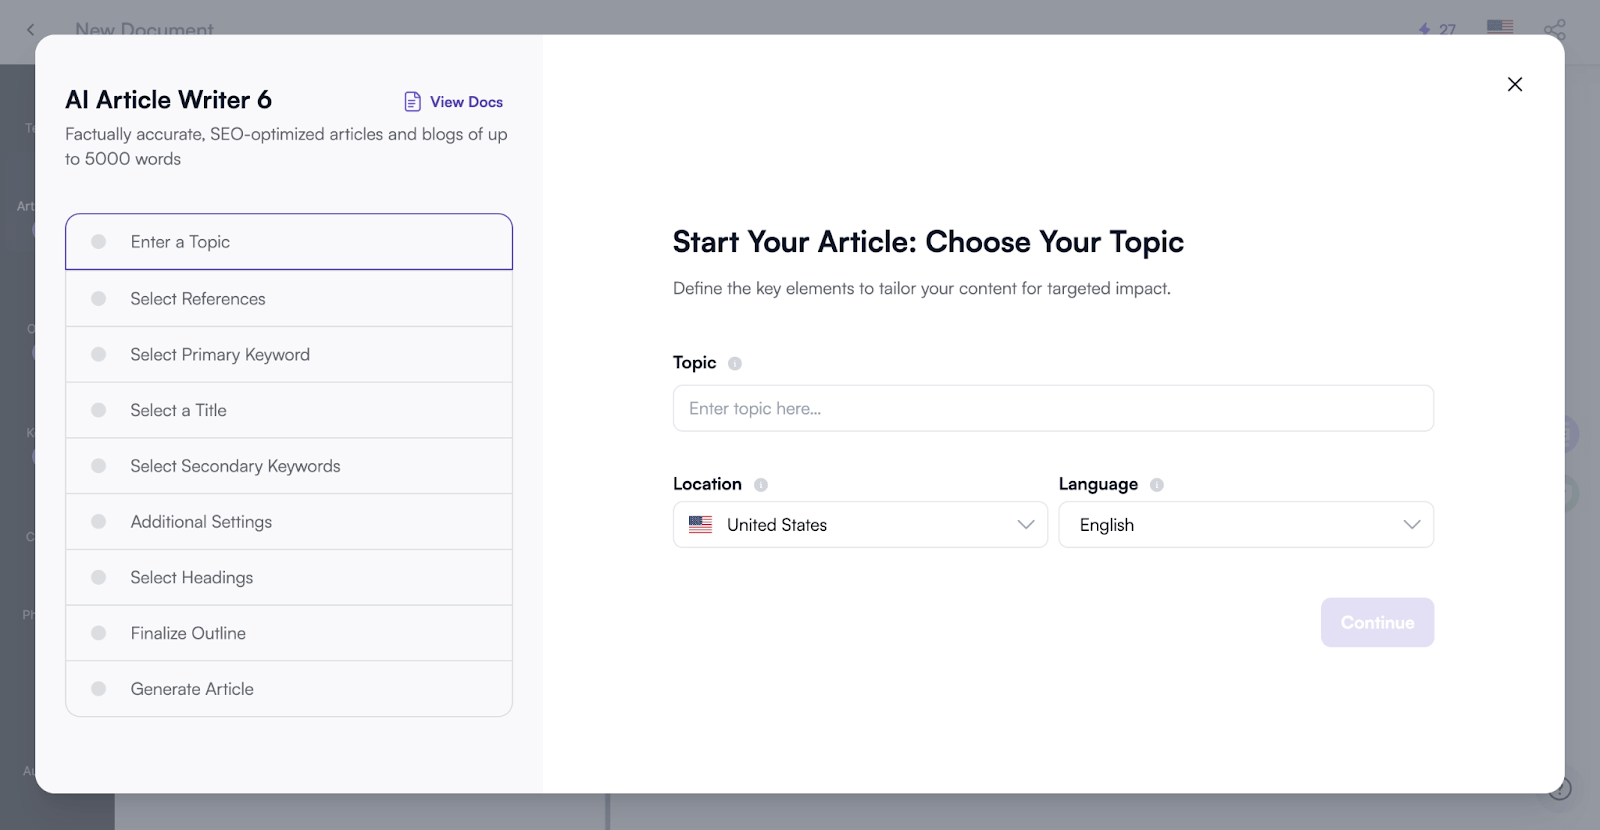Click the share icon in the top bar
The height and width of the screenshot is (830, 1600).
pos(1554,30)
